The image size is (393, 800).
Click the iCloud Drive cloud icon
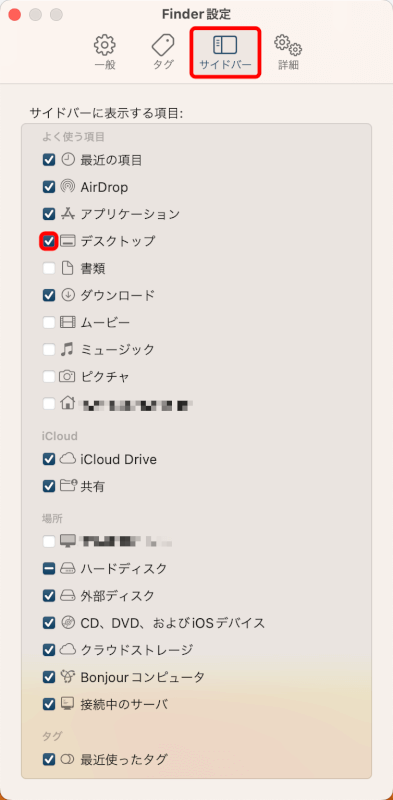click(x=67, y=459)
